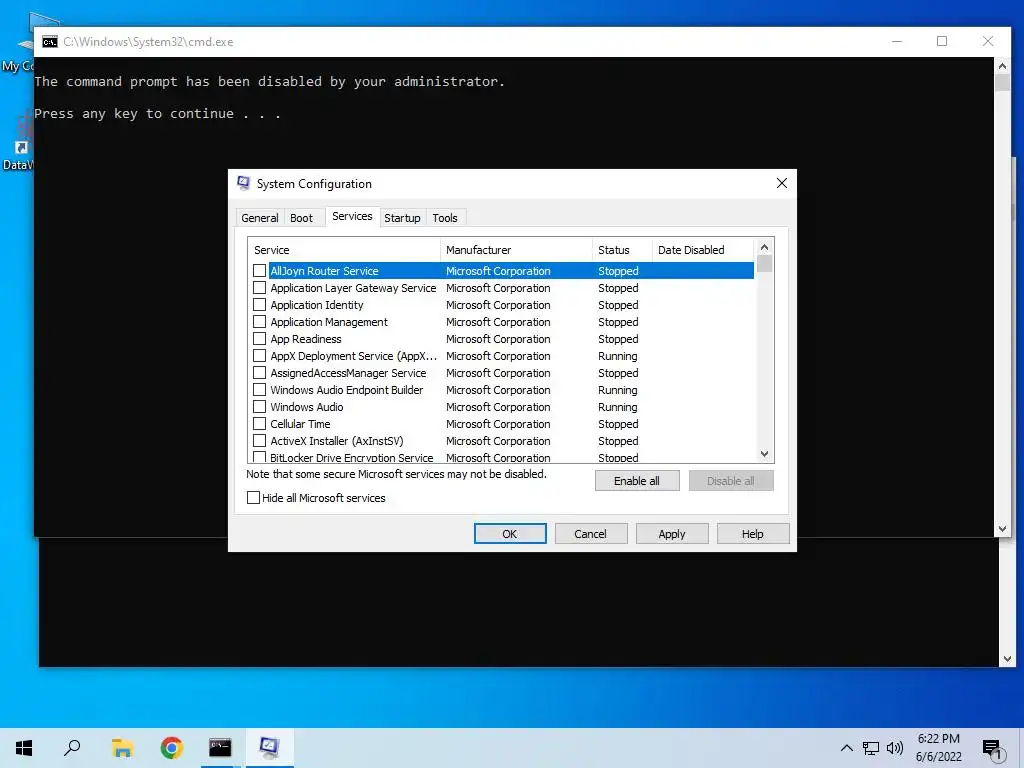The height and width of the screenshot is (768, 1024).
Task: Check Windows Audio Endpoint Builder checkbox
Action: click(x=259, y=389)
